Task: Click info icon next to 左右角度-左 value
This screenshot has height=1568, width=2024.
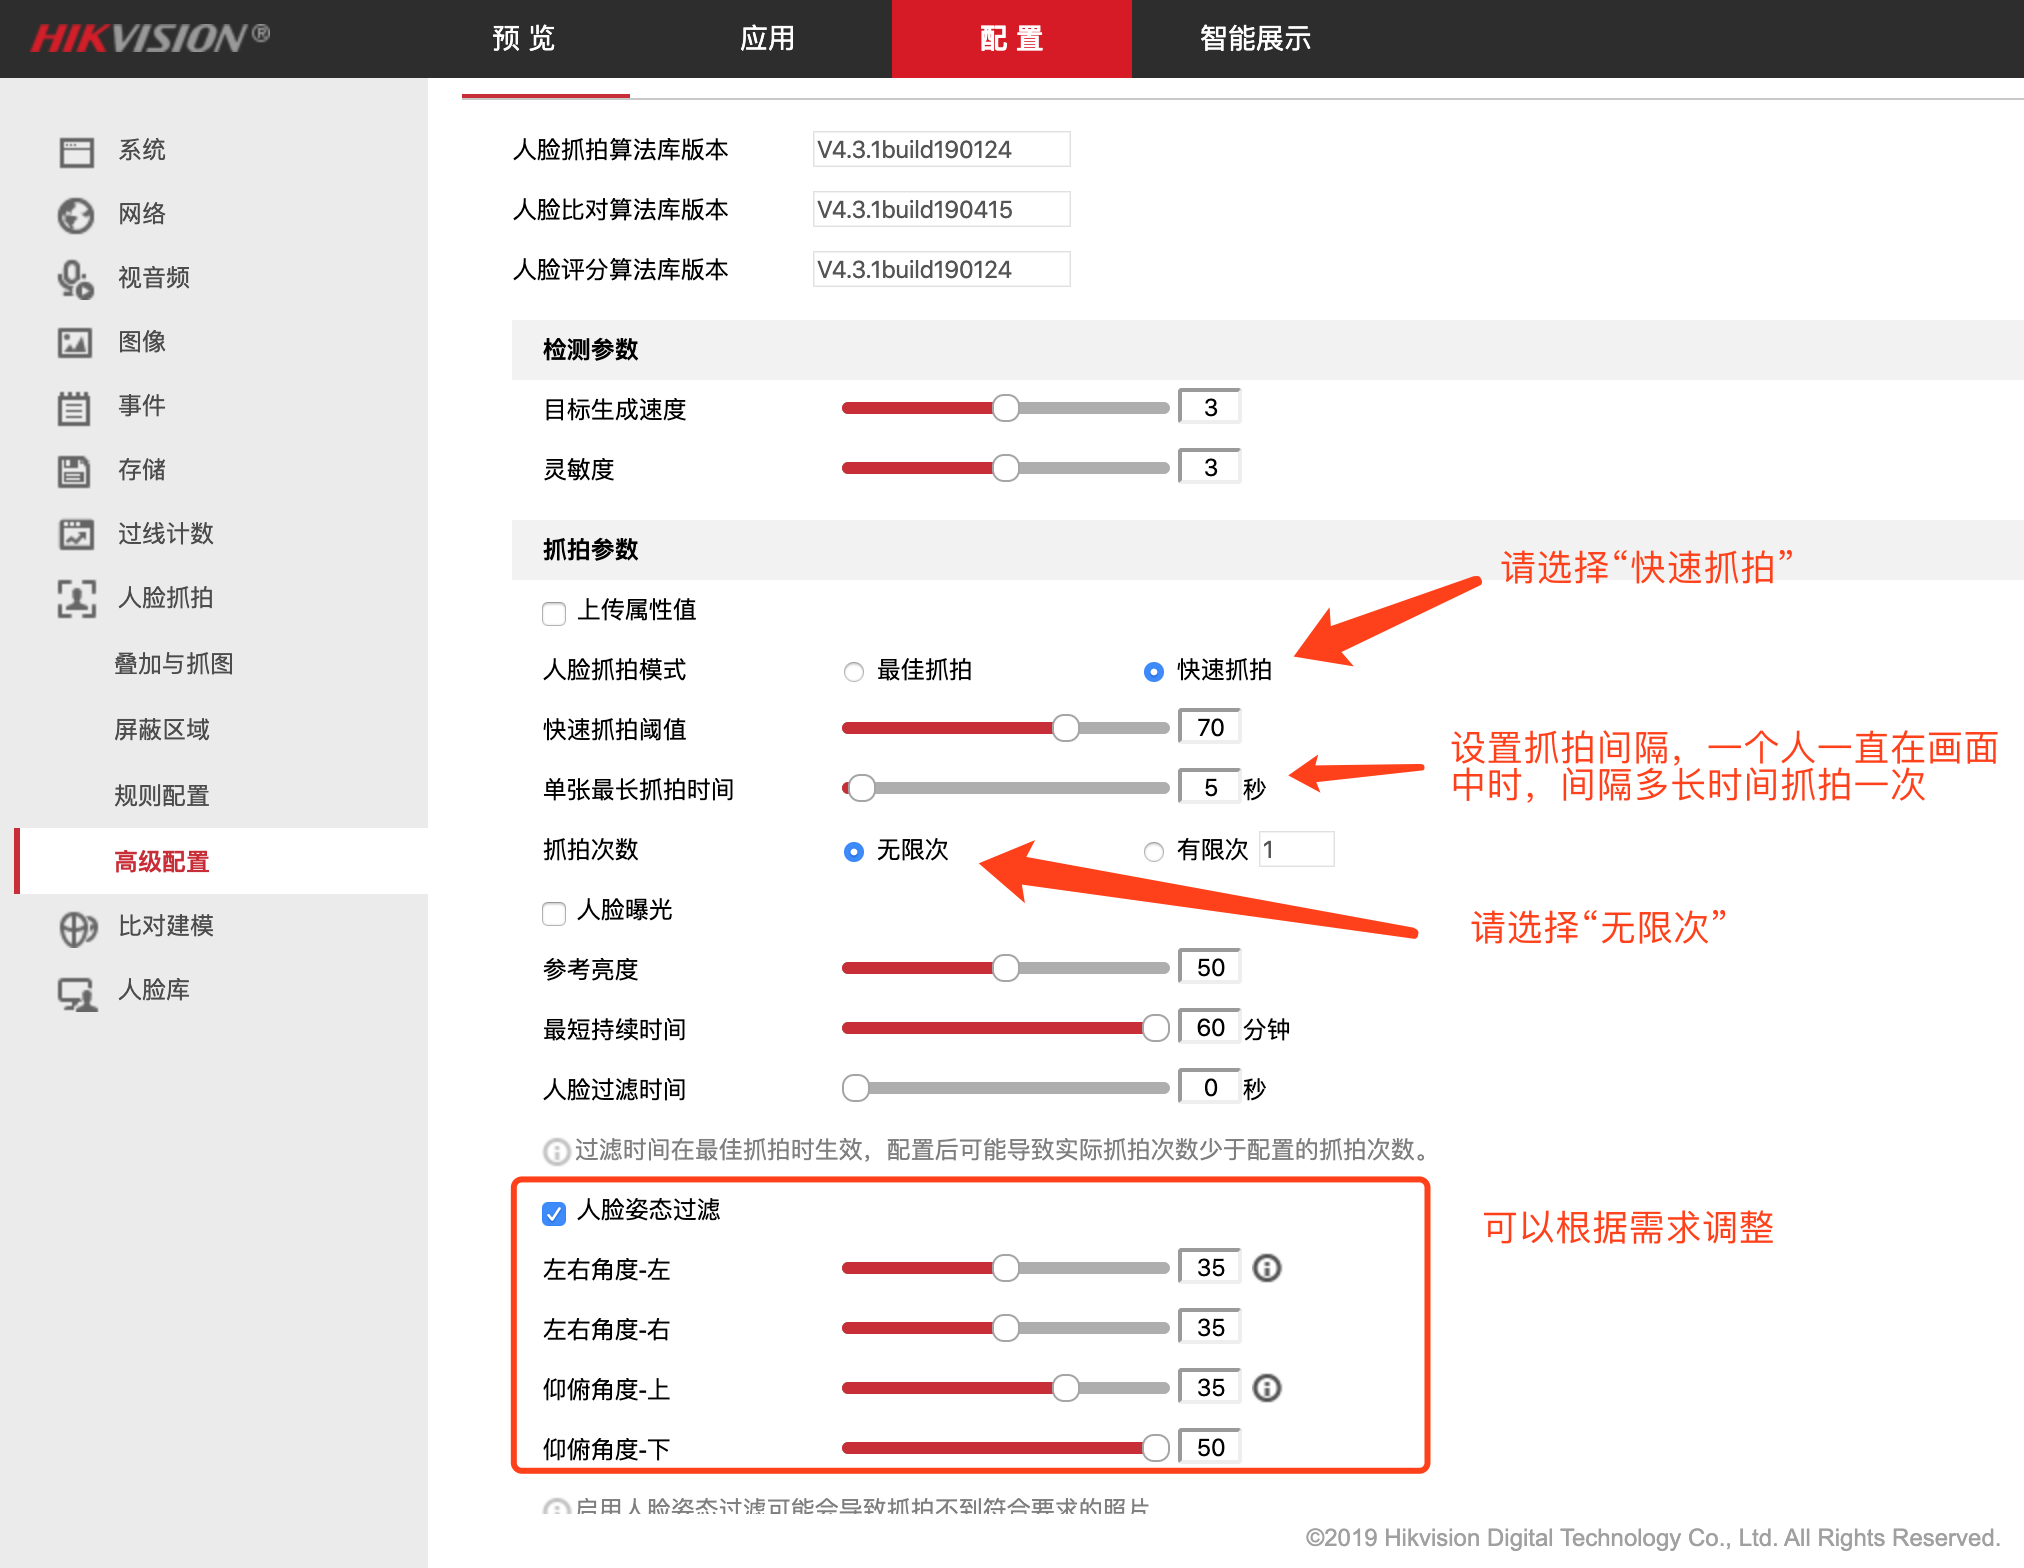Action: pyautogui.click(x=1267, y=1268)
